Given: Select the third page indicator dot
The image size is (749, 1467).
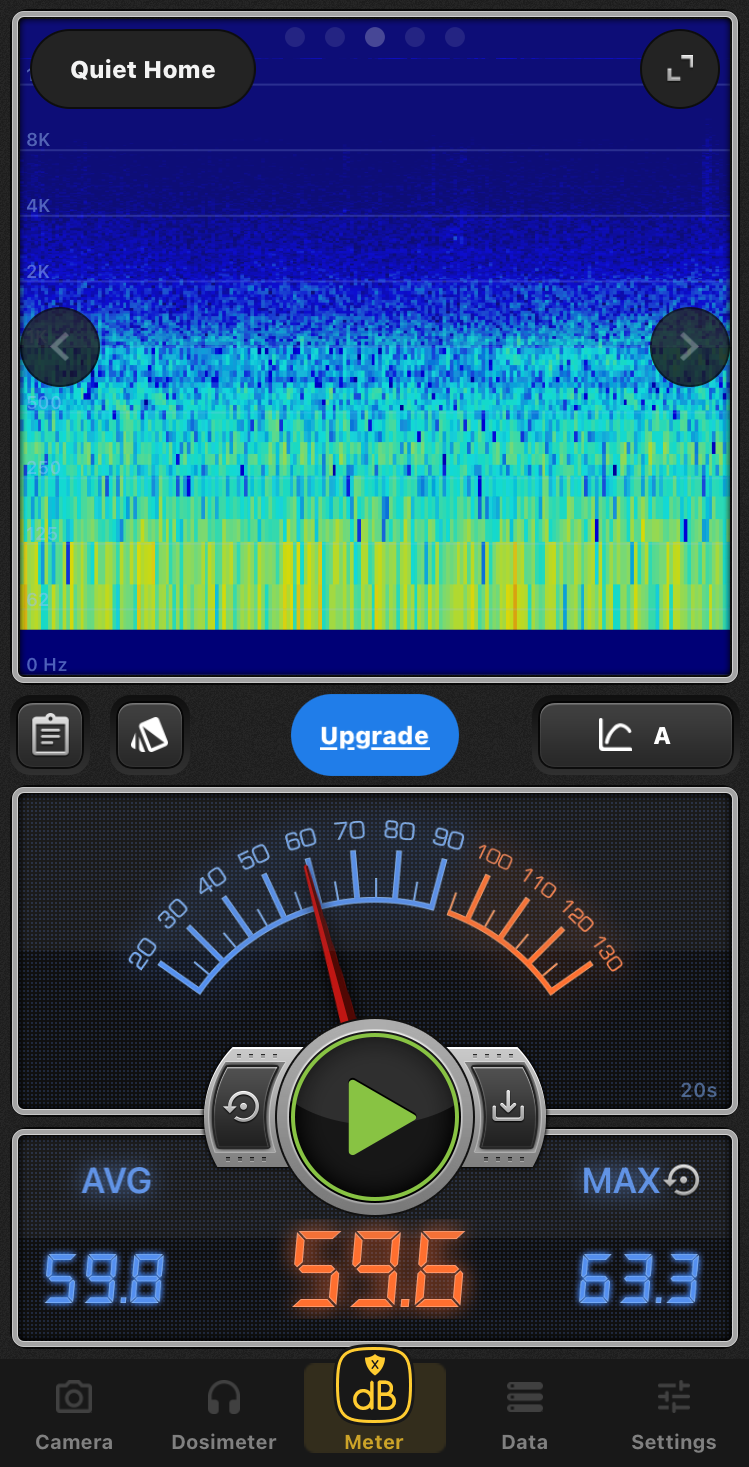Looking at the screenshot, I should [375, 37].
